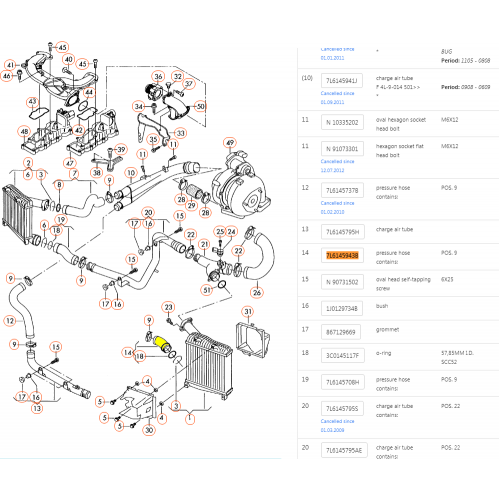500x500 pixels.
Task: Open part number 7L6145941J
Action: [x=342, y=81]
